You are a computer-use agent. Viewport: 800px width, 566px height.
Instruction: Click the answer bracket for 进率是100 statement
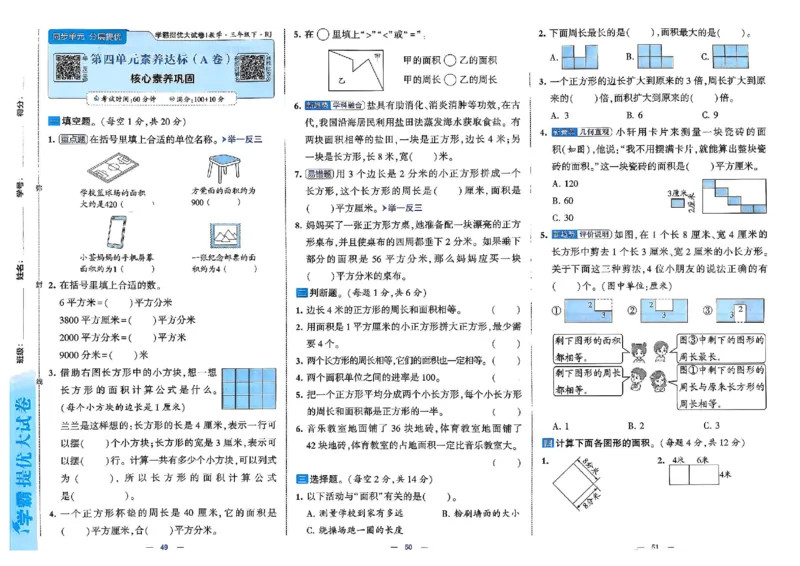[506, 378]
